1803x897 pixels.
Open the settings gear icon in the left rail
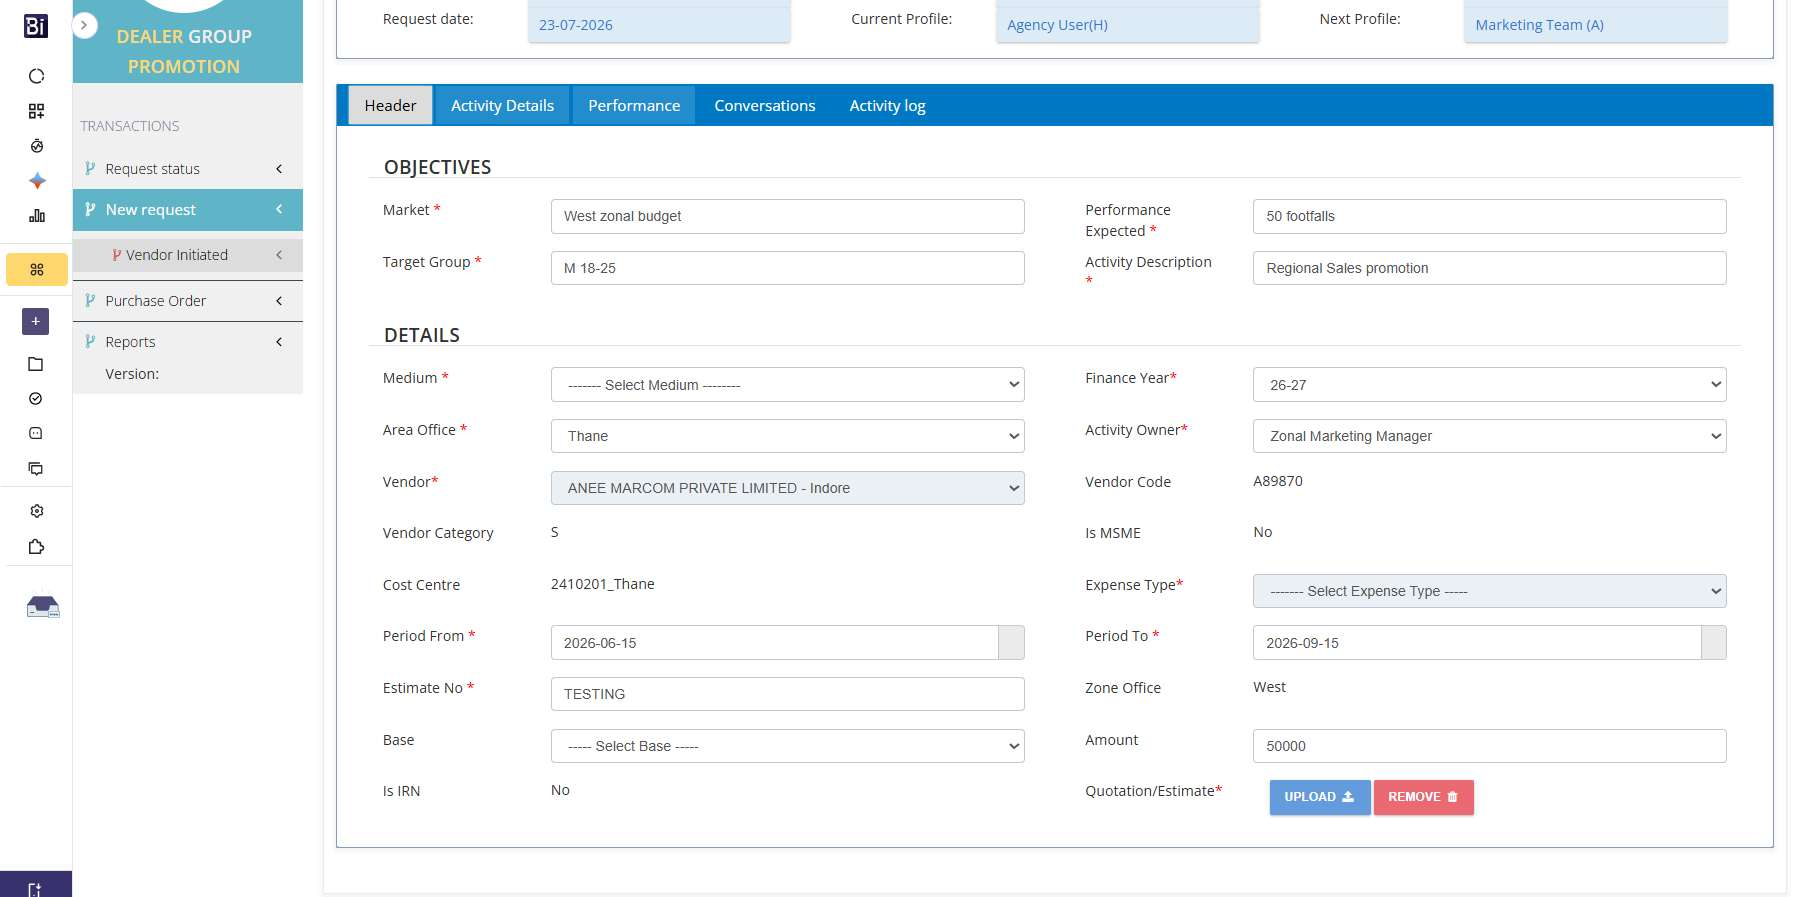(x=37, y=511)
